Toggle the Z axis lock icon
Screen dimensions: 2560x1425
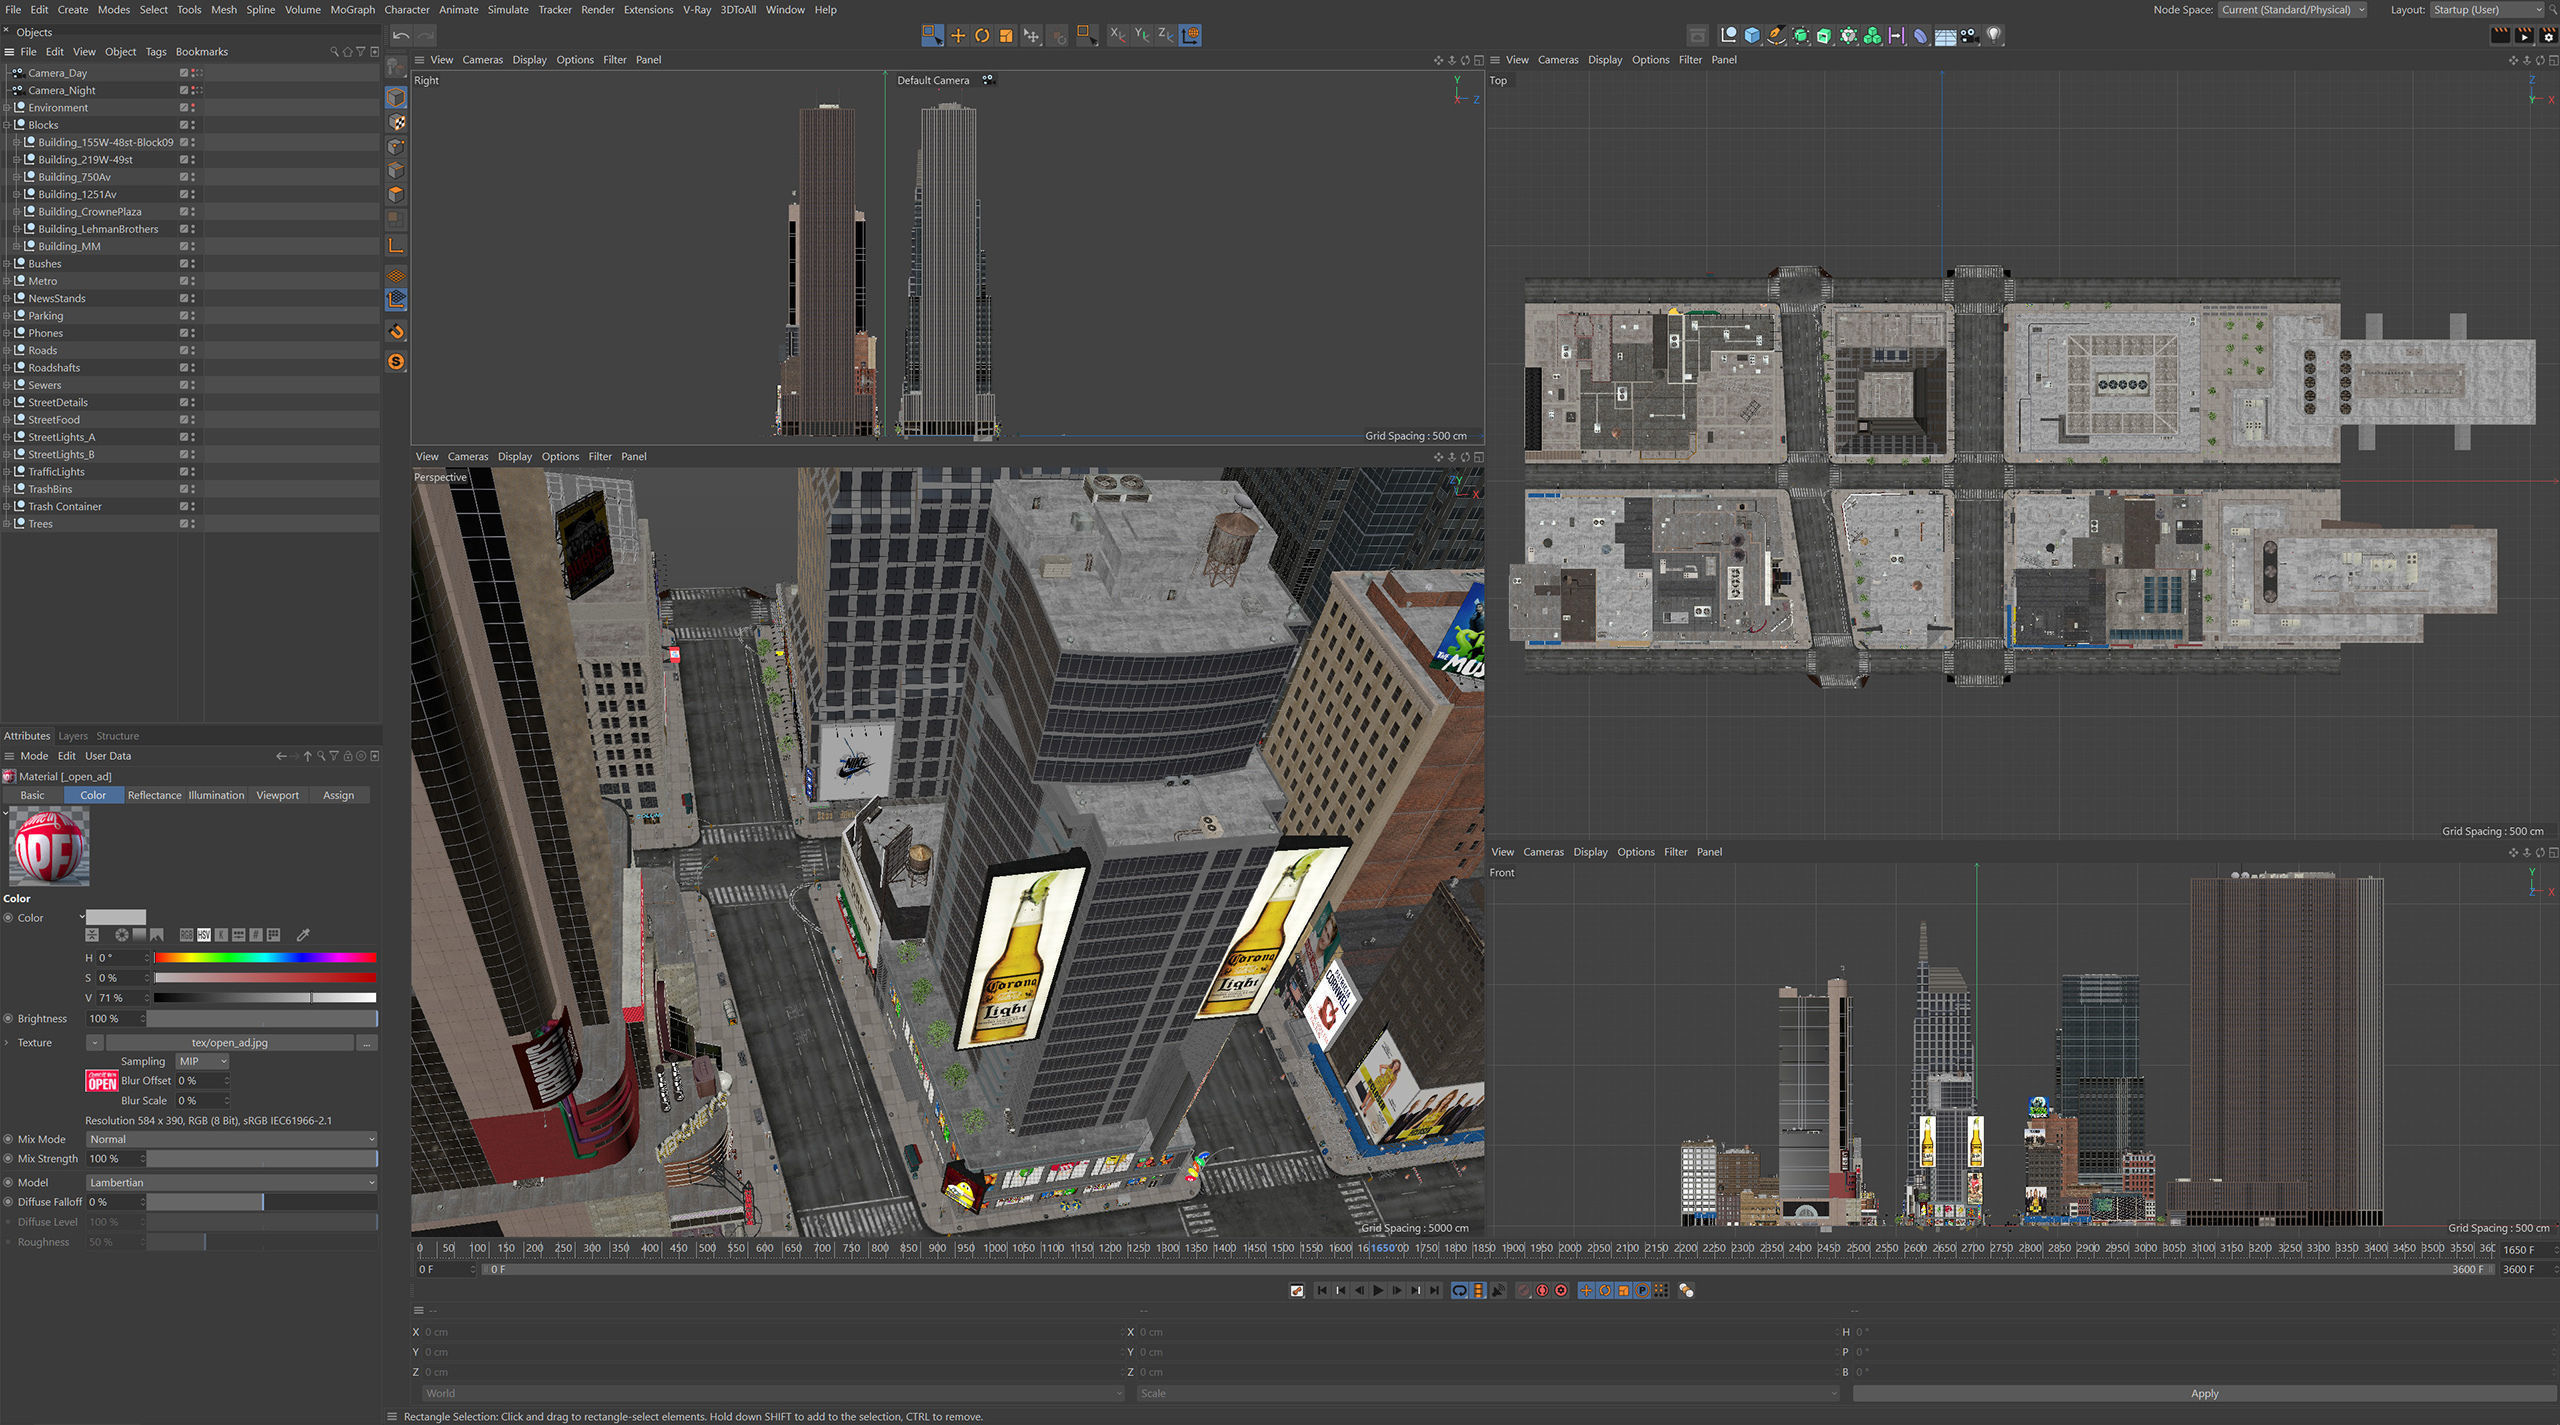coord(1165,35)
